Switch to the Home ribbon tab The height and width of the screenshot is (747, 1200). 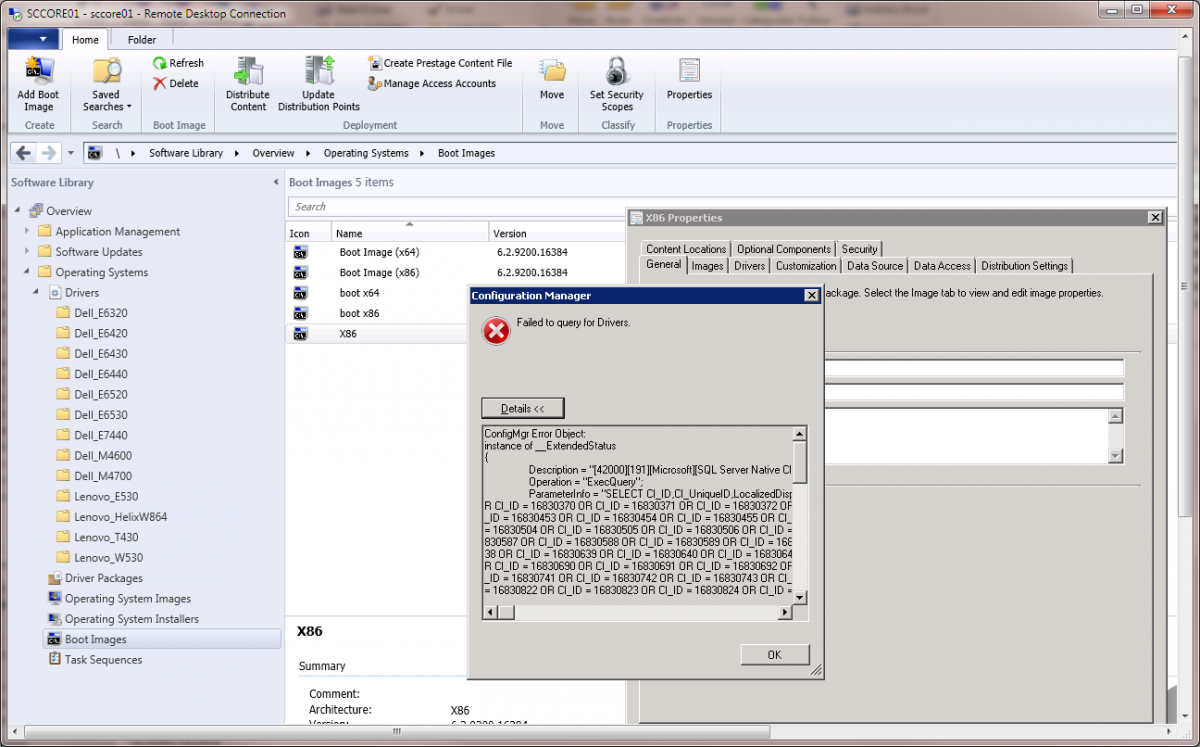(85, 40)
